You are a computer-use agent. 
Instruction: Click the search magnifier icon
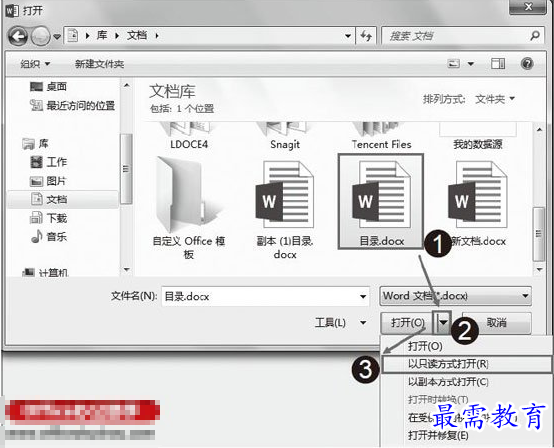click(x=535, y=36)
